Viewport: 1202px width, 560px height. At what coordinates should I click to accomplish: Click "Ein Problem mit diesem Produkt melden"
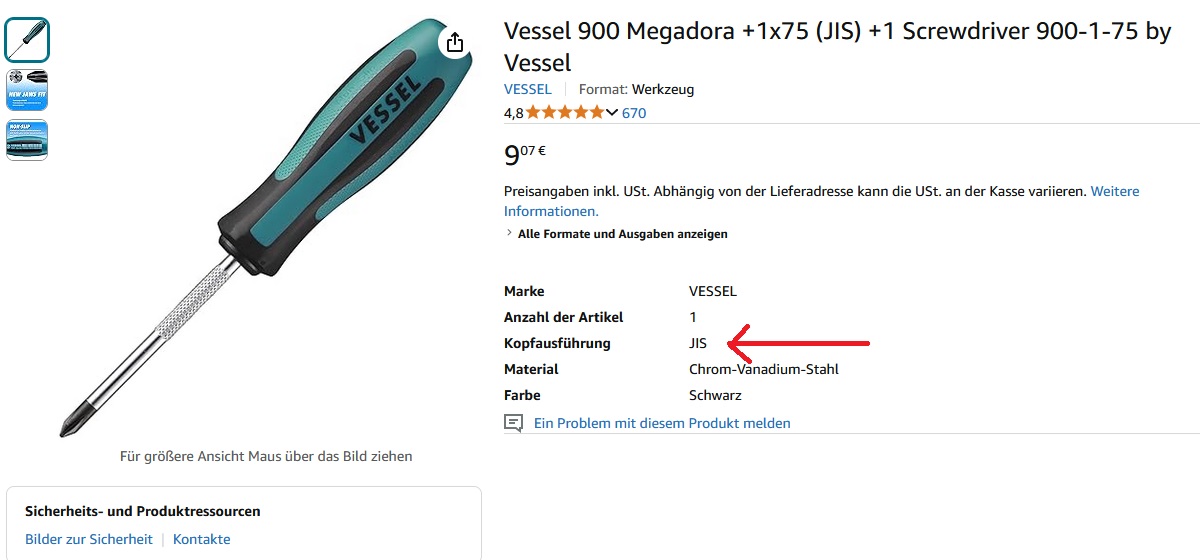[x=662, y=423]
